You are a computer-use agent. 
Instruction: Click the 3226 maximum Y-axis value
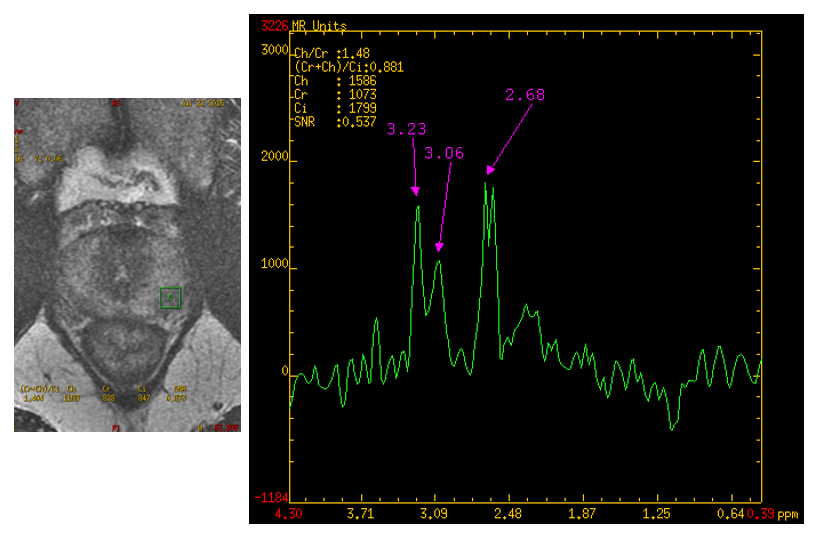[x=274, y=22]
